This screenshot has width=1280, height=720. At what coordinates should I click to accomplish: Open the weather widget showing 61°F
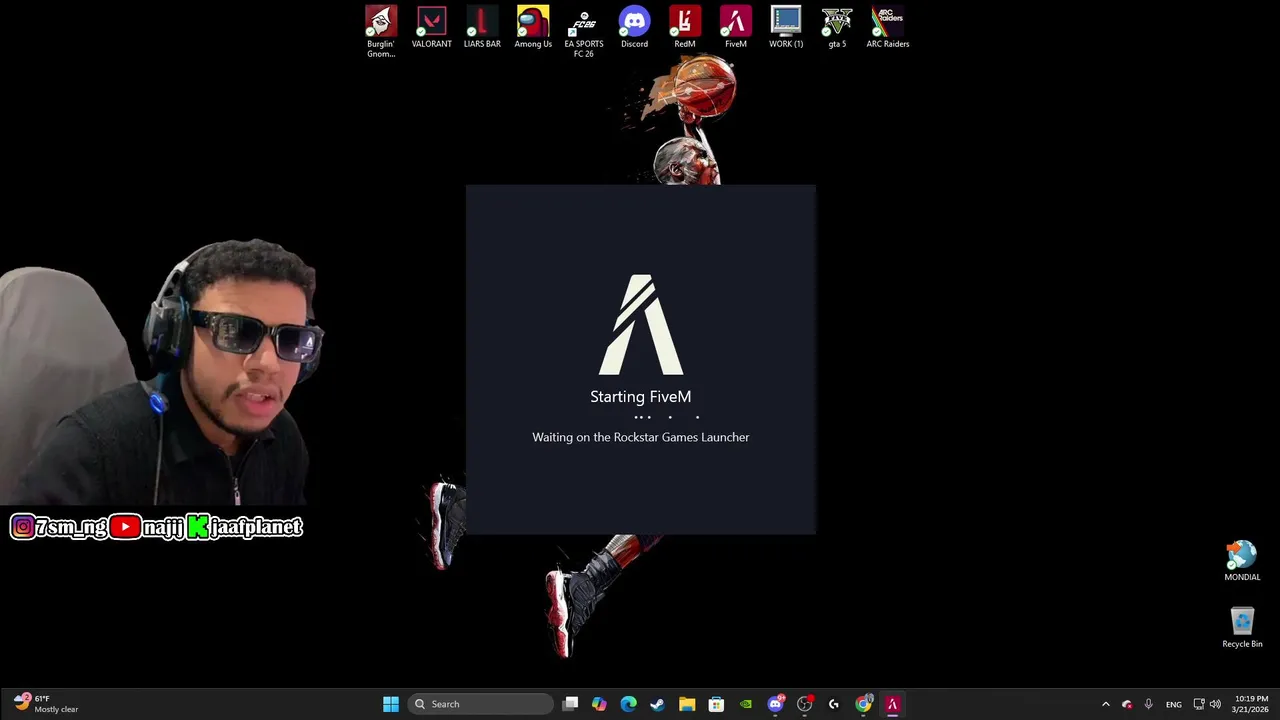click(45, 704)
